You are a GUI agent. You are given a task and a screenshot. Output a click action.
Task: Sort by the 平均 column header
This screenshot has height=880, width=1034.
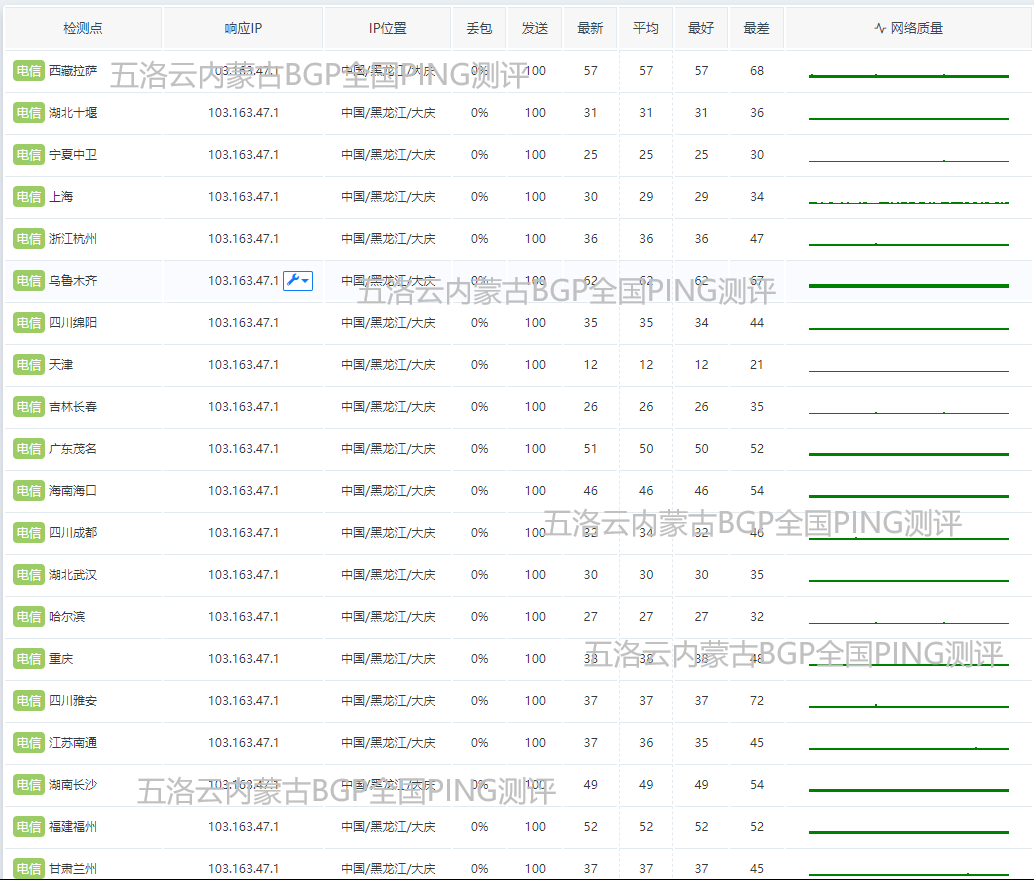click(x=646, y=28)
